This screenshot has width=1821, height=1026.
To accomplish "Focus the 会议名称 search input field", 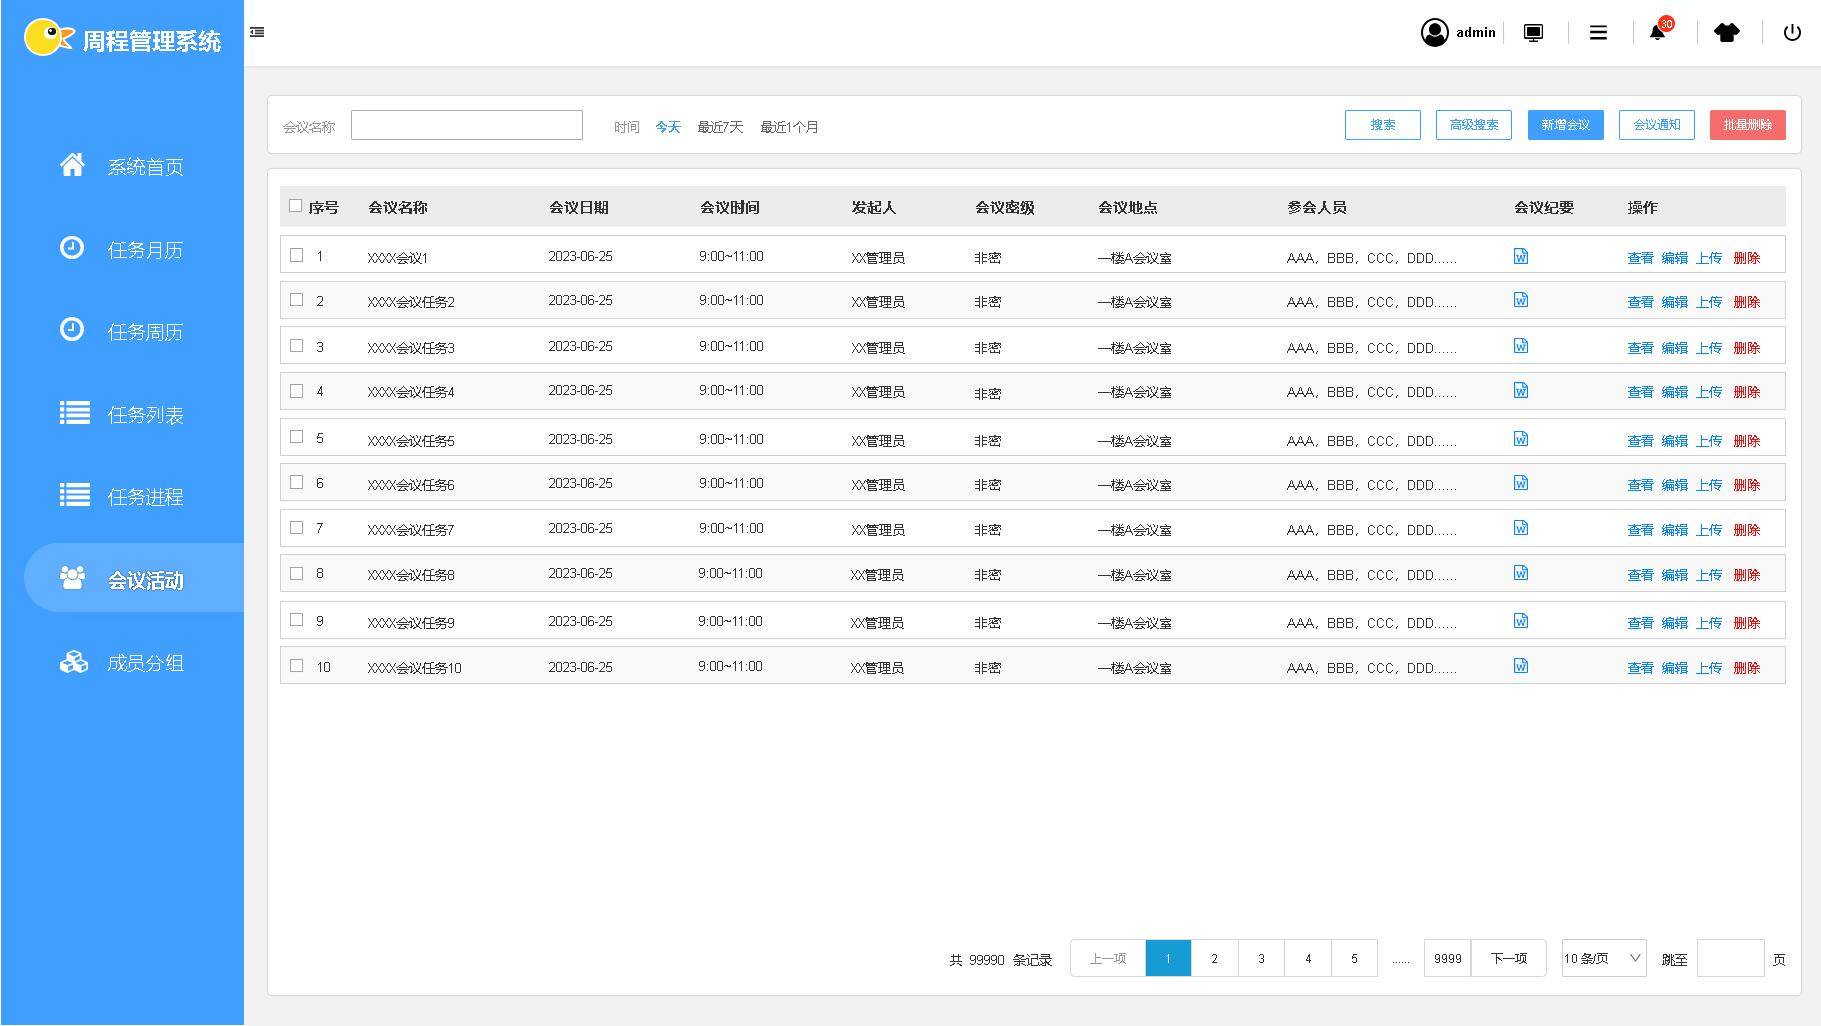I will pos(466,125).
